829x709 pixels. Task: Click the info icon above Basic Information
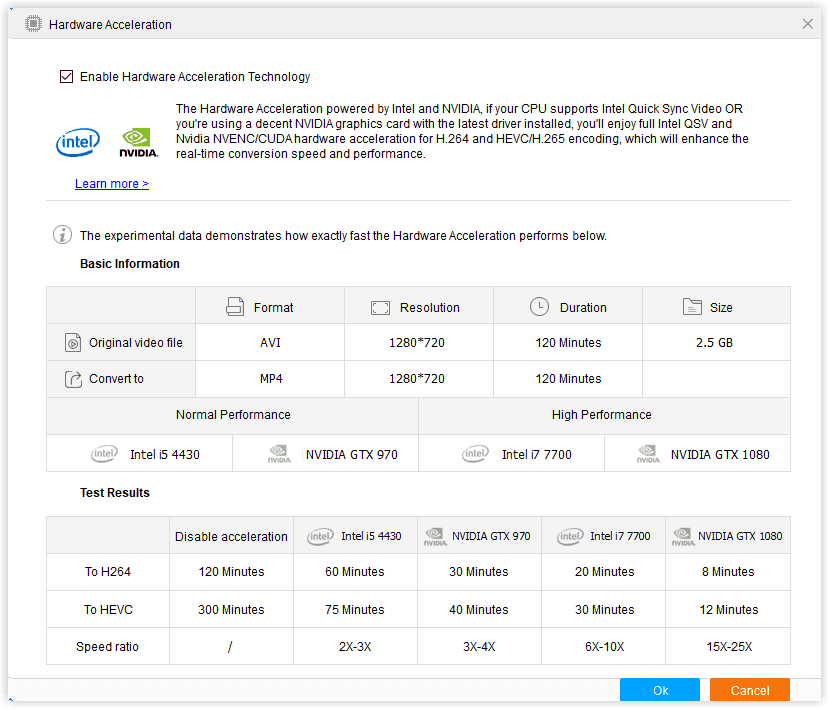point(62,236)
